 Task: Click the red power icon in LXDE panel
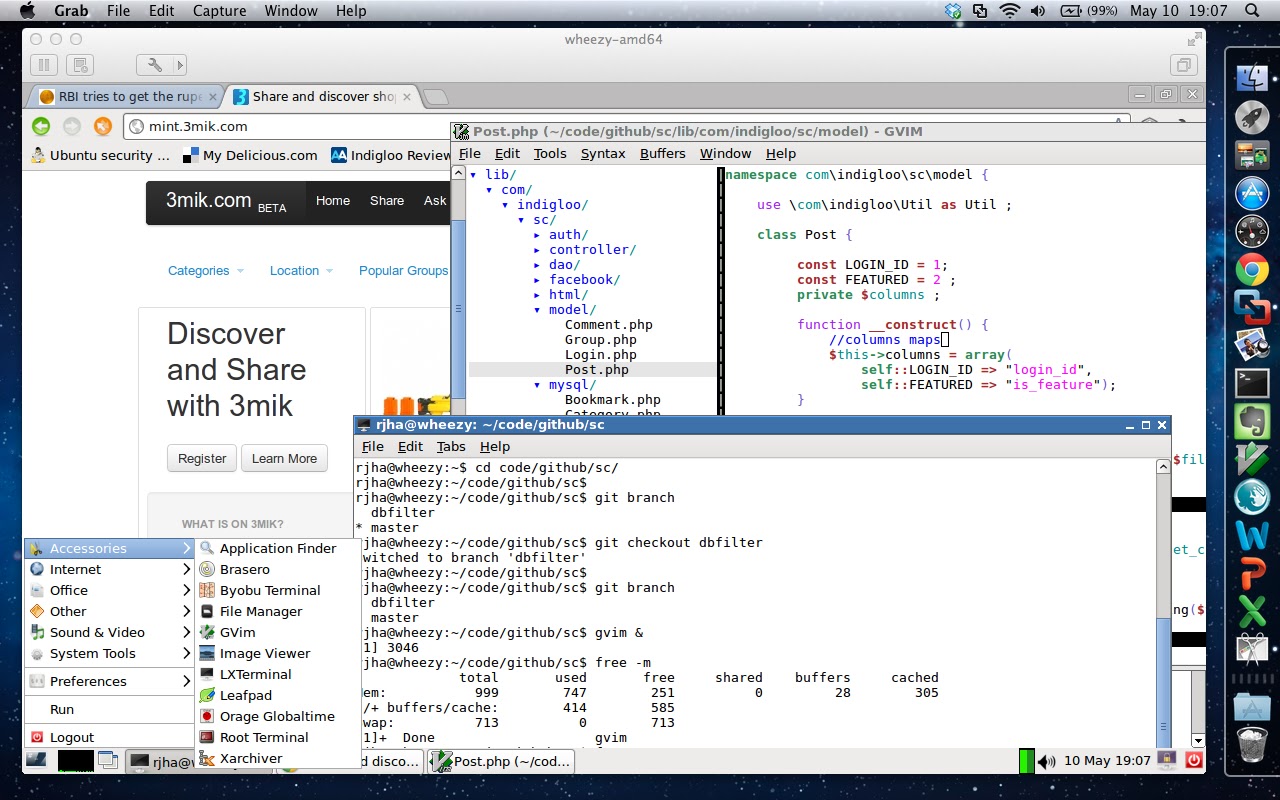click(1193, 761)
